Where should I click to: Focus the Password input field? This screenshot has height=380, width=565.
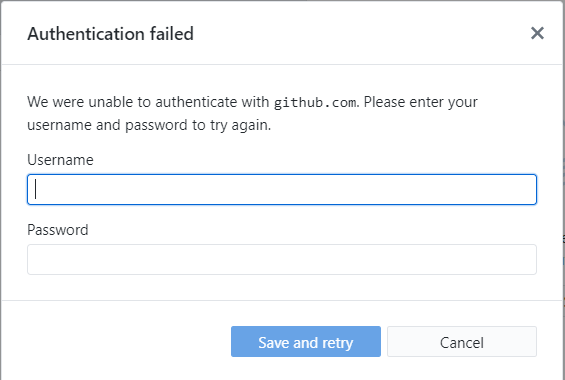click(x=282, y=259)
